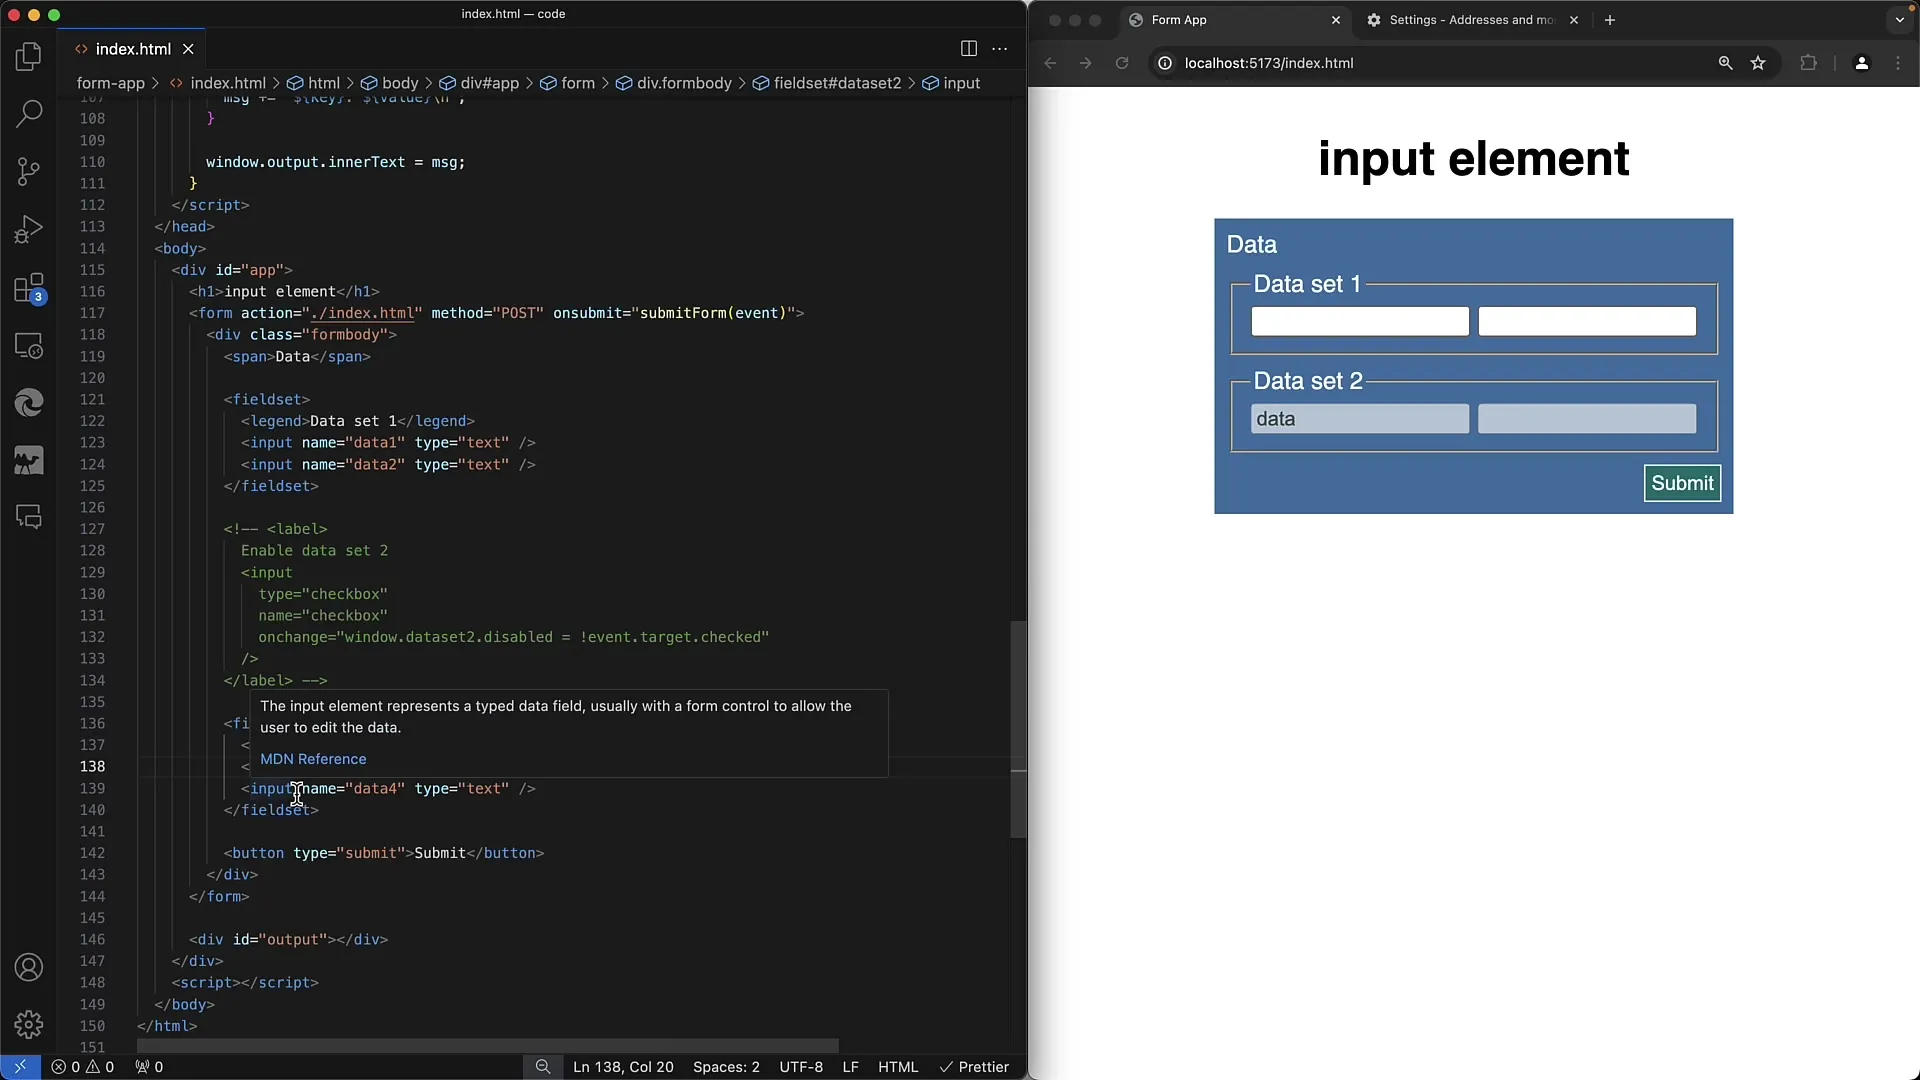Click Spaces: 2 indentation setting
The image size is (1920, 1080).
pyautogui.click(x=726, y=1067)
